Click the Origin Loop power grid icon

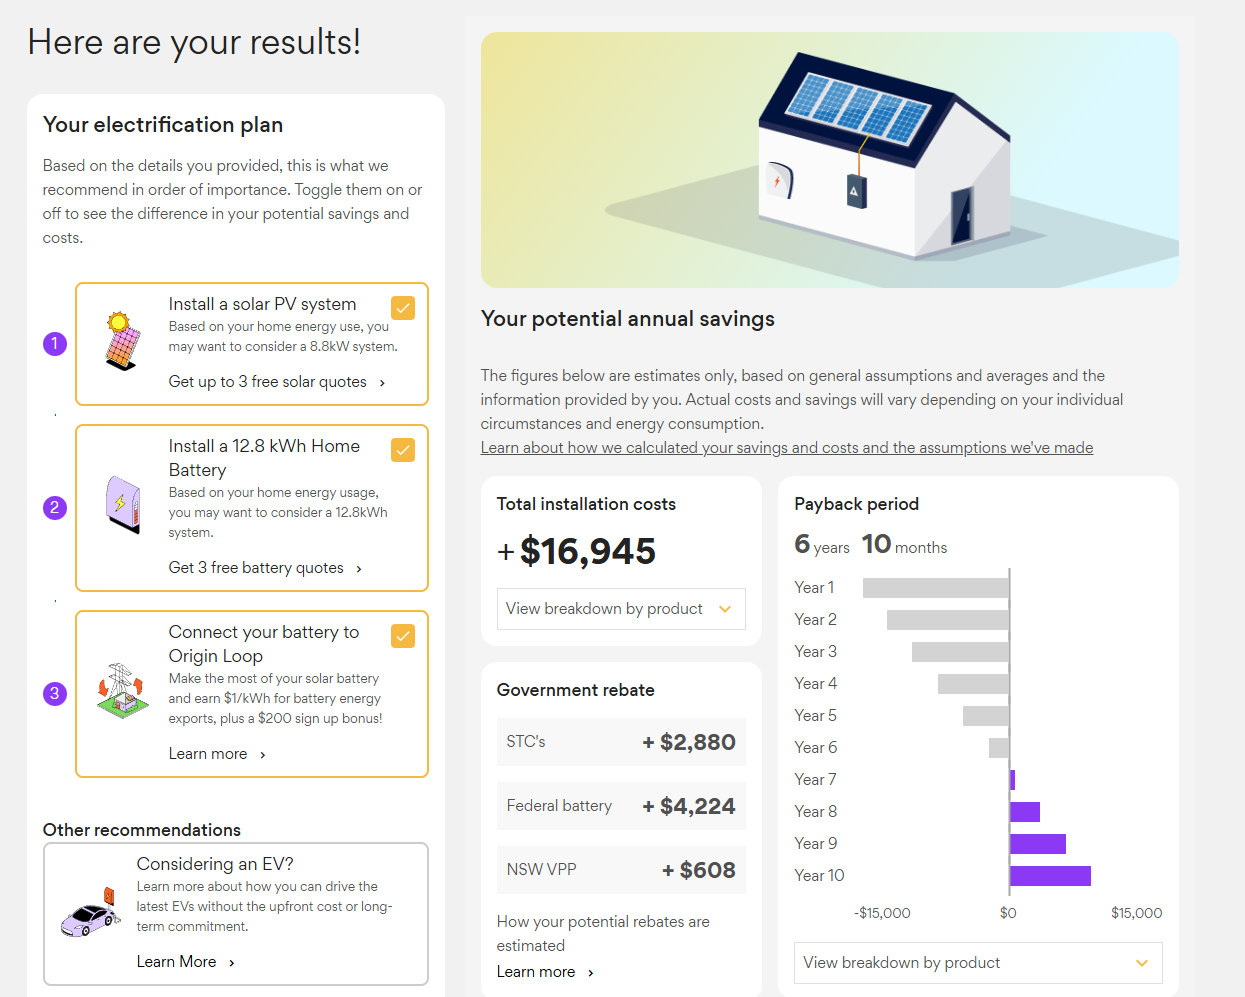[x=122, y=689]
